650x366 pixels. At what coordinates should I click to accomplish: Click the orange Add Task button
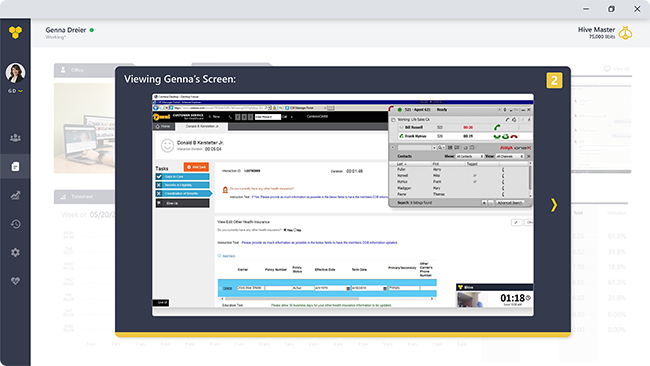point(196,167)
